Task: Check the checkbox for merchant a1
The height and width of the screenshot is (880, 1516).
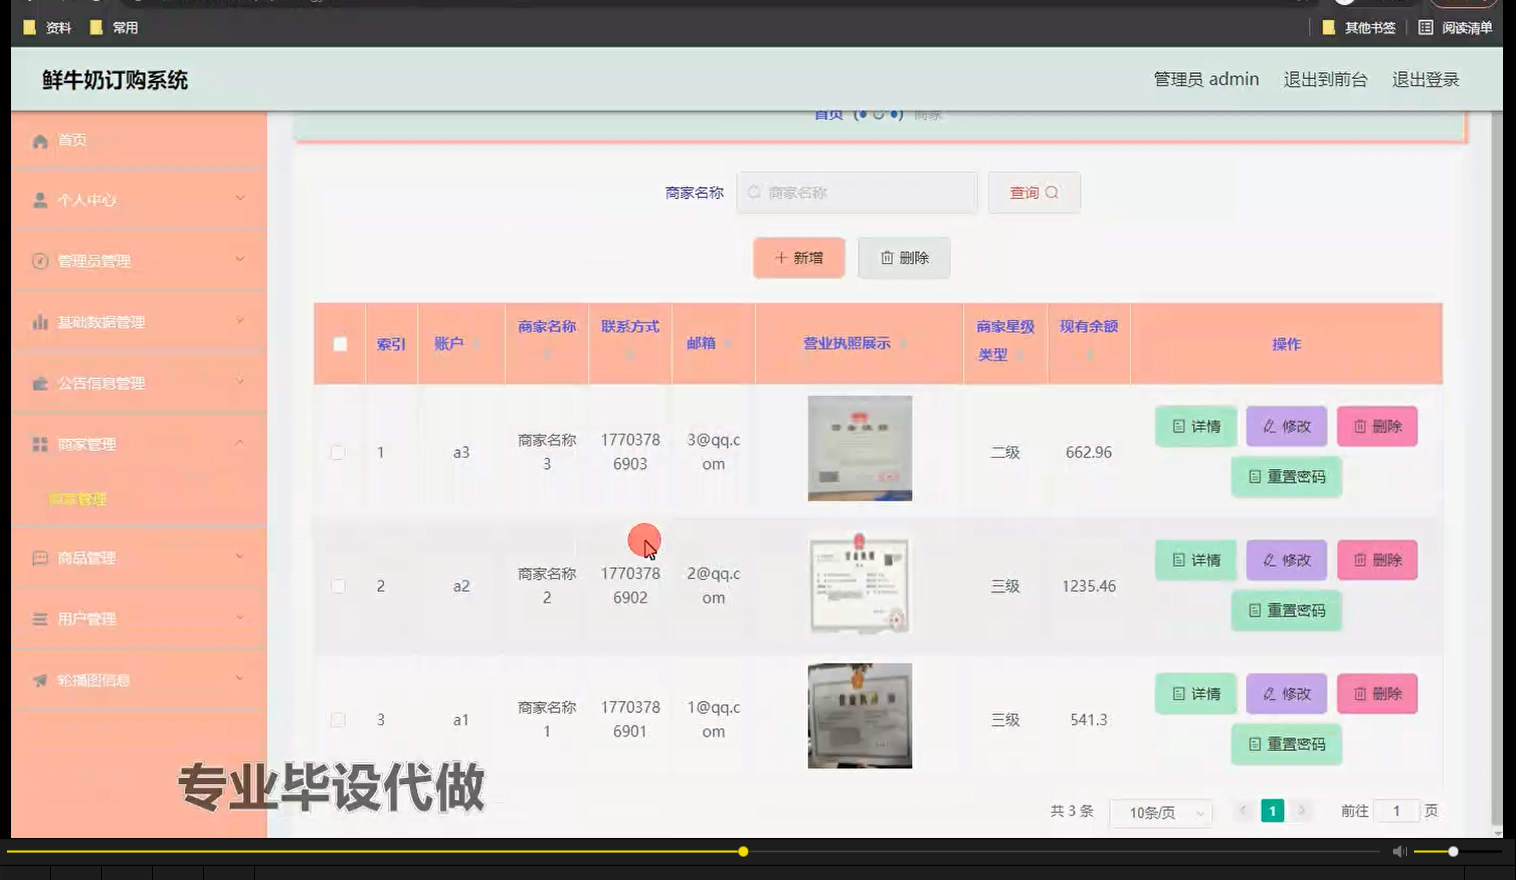Action: 338,719
